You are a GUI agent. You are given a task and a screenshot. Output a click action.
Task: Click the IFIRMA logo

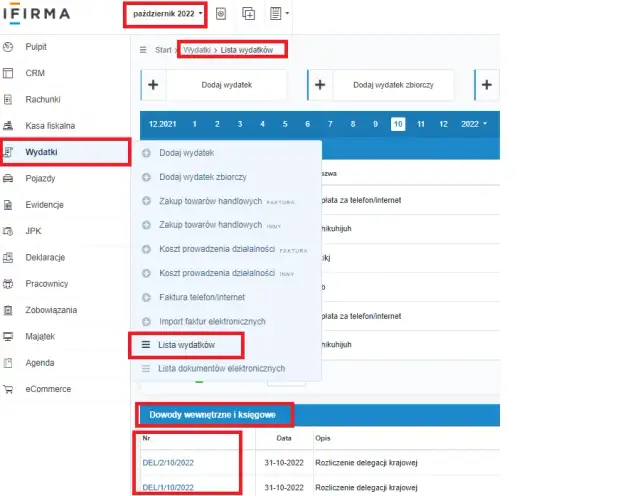point(36,13)
